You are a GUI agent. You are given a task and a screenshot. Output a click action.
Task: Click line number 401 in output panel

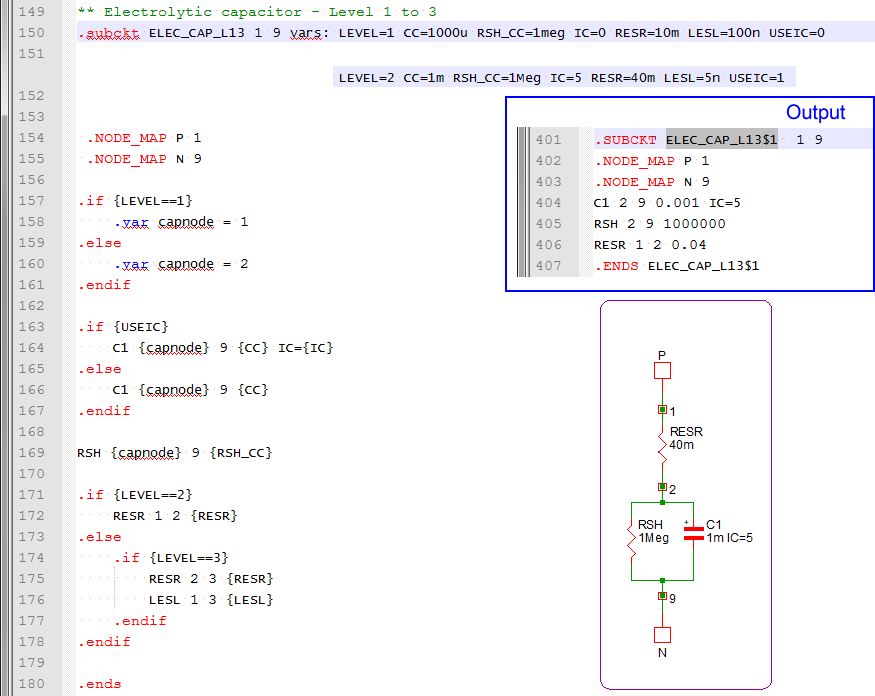pyautogui.click(x=548, y=140)
